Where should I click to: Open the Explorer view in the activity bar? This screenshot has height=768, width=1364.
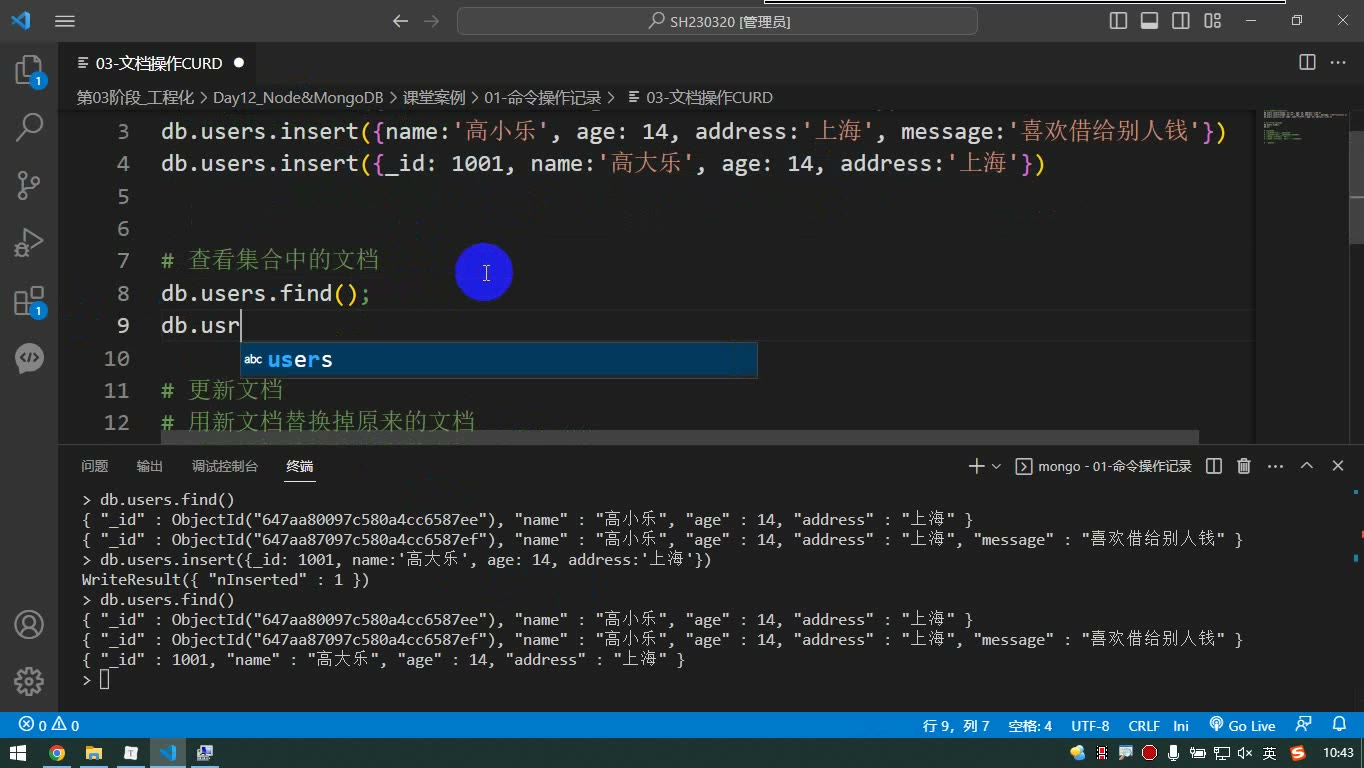(x=29, y=70)
